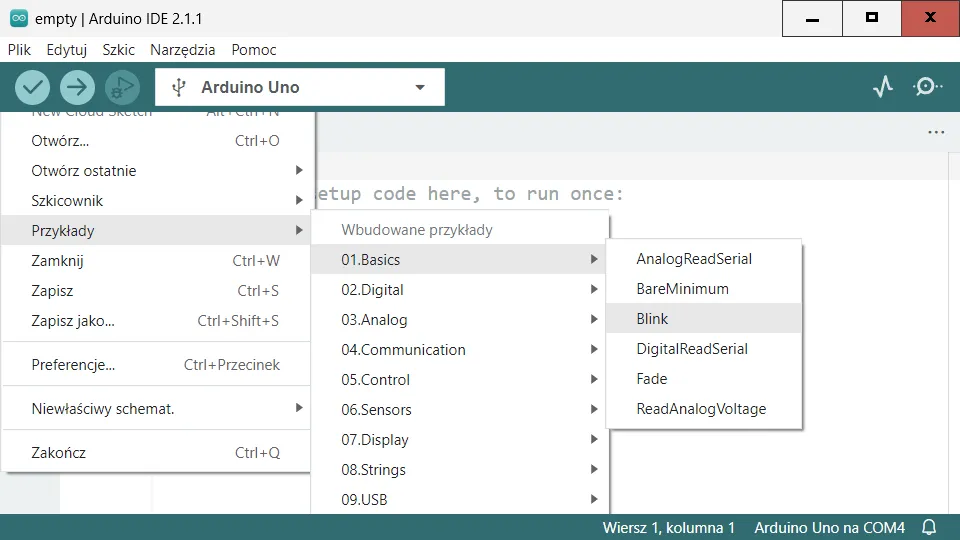The height and width of the screenshot is (540, 960).
Task: Open the Arduino Uno board selector dropdown
Action: coord(300,87)
